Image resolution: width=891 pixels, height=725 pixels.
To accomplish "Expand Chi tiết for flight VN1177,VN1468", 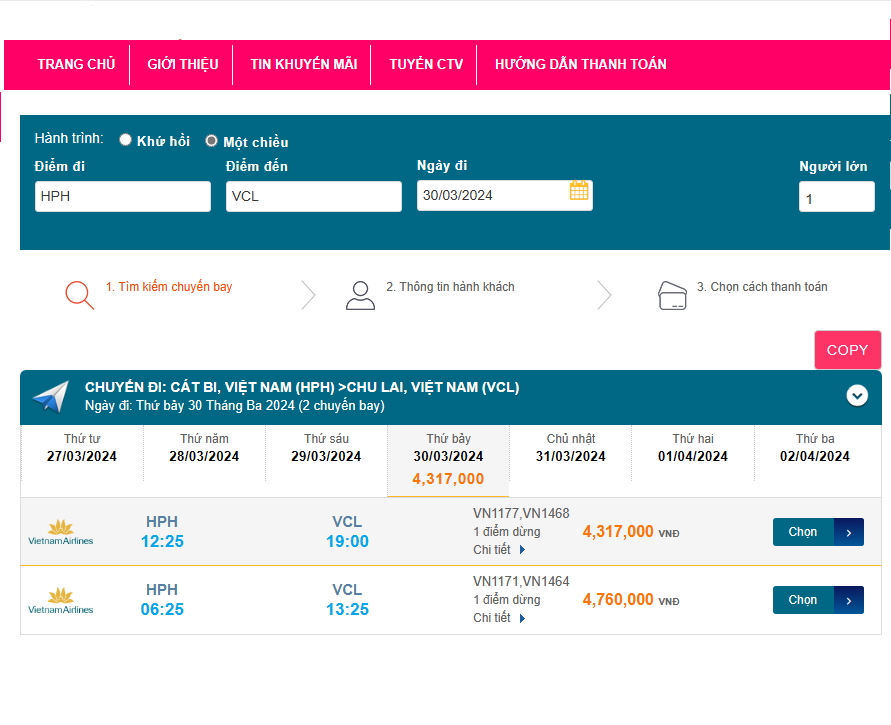I will 499,550.
